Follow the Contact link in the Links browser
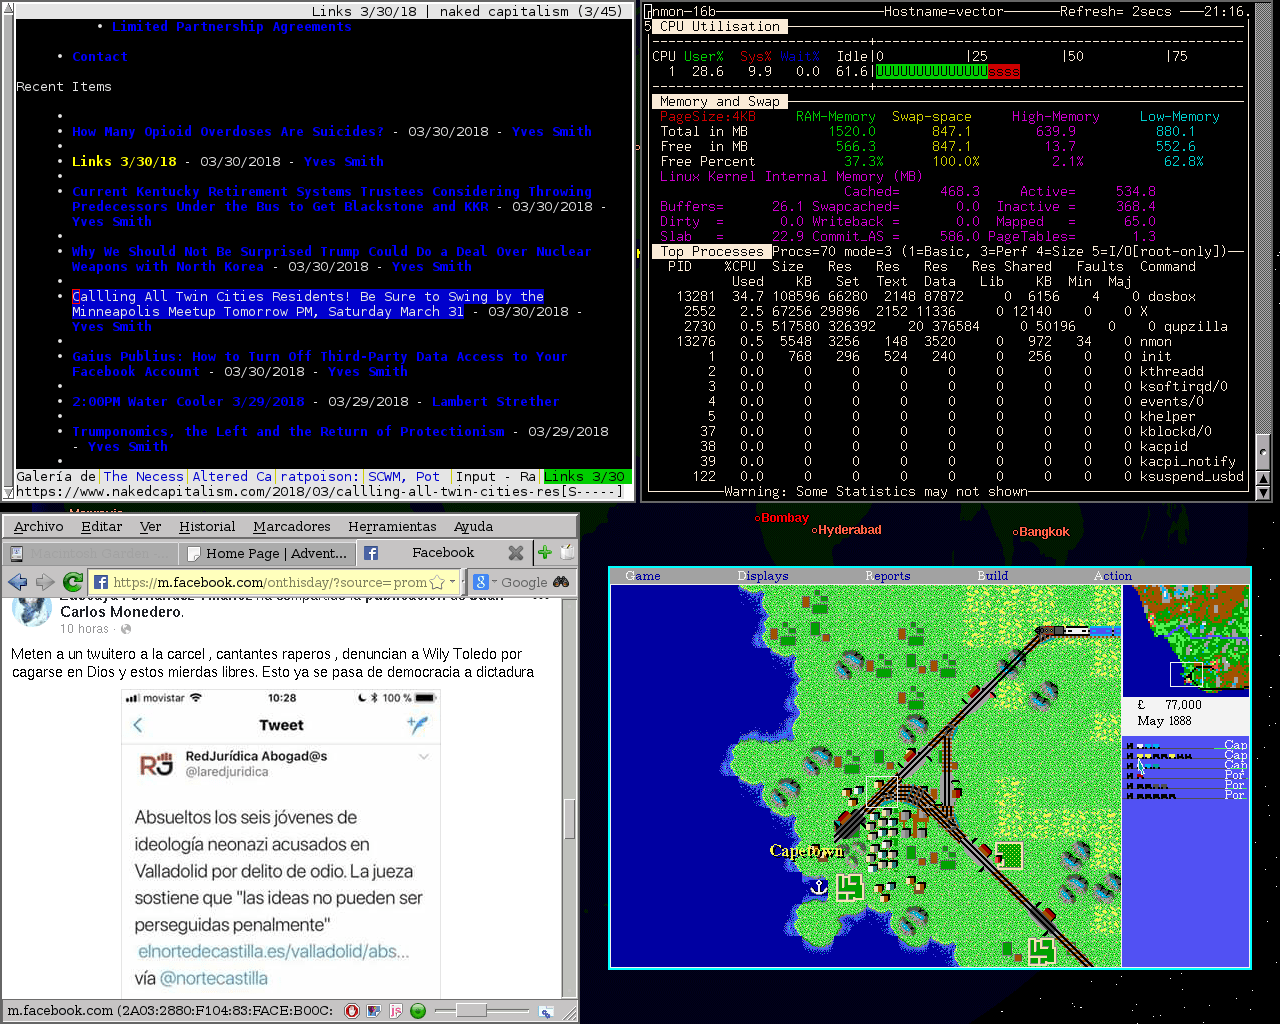This screenshot has height=1024, width=1280. click(x=100, y=57)
